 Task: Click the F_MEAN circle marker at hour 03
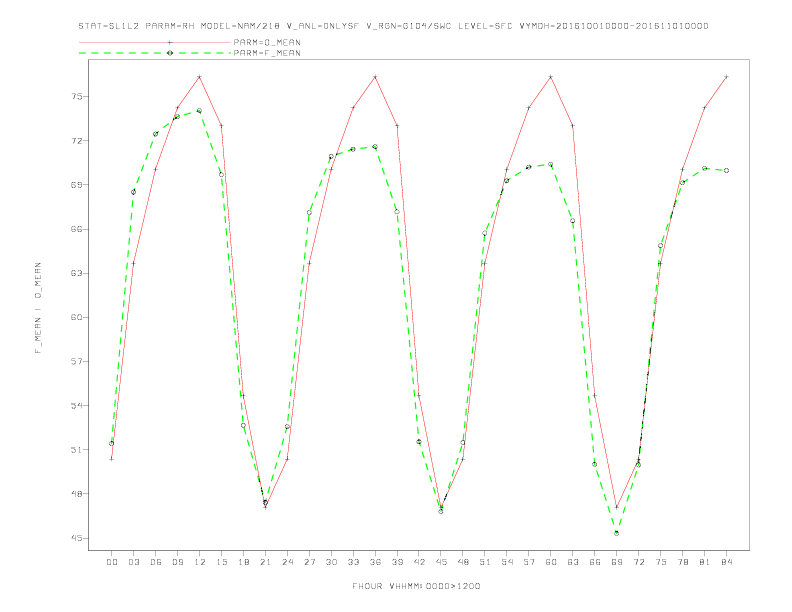[x=133, y=192]
